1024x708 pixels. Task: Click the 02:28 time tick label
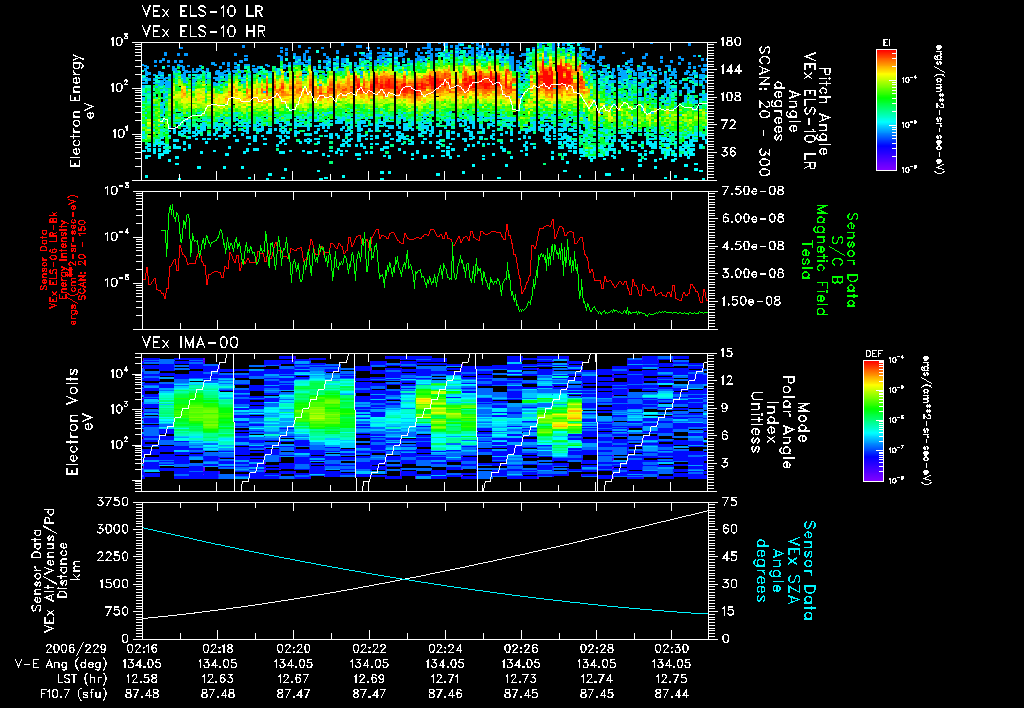[x=596, y=649]
